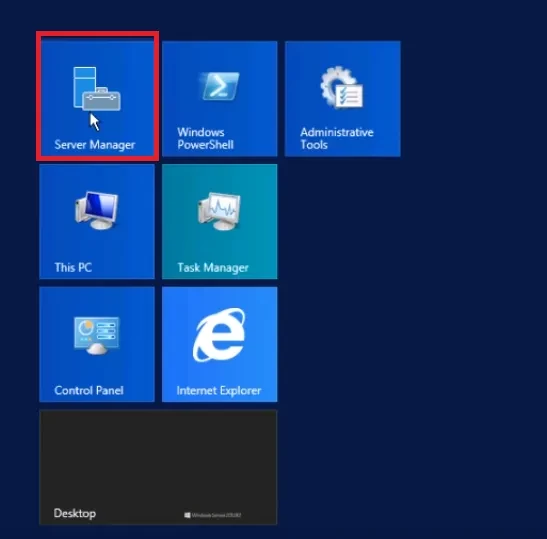Launch the Windows PowerShell tile
Screen dimensions: 547x539
coord(220,98)
